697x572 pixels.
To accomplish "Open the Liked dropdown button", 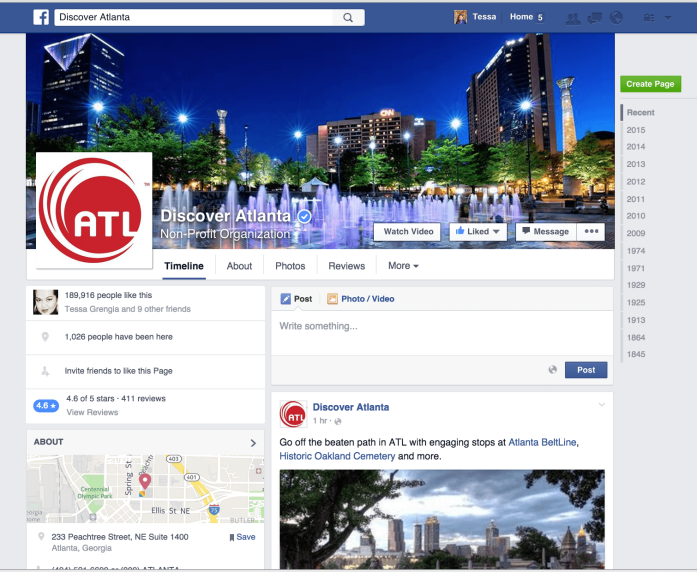I will (478, 232).
